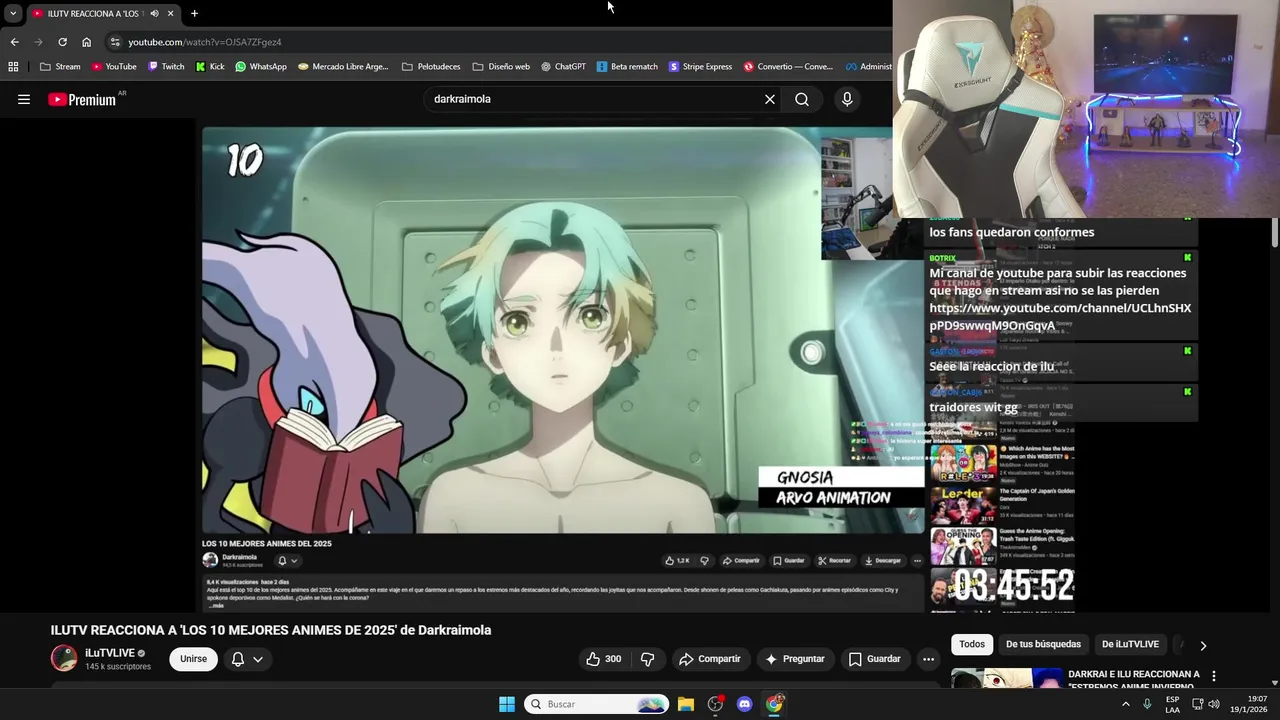The height and width of the screenshot is (720, 1280).
Task: Join channel with Unirse button
Action: [x=193, y=659]
